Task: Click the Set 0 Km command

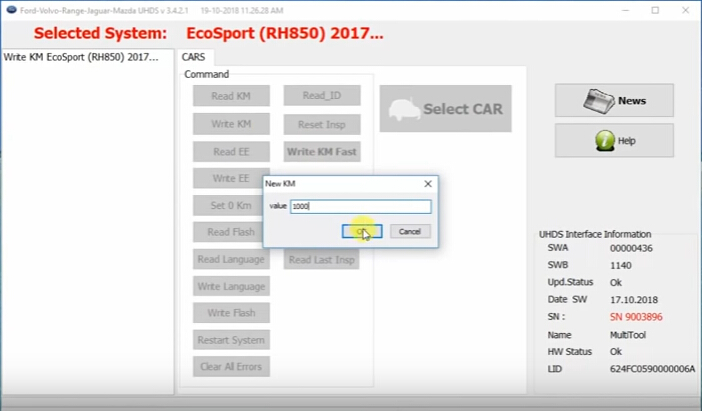Action: 228,206
